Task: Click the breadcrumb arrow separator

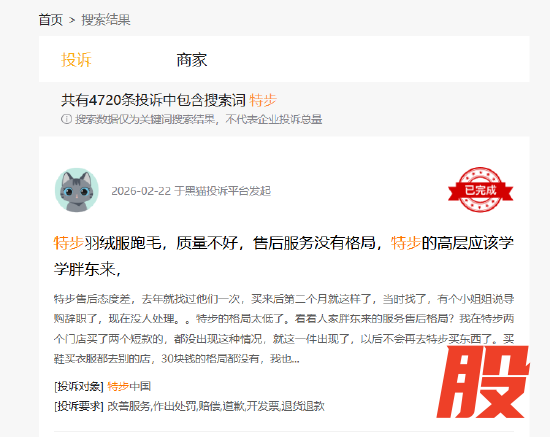Action: coord(72,20)
